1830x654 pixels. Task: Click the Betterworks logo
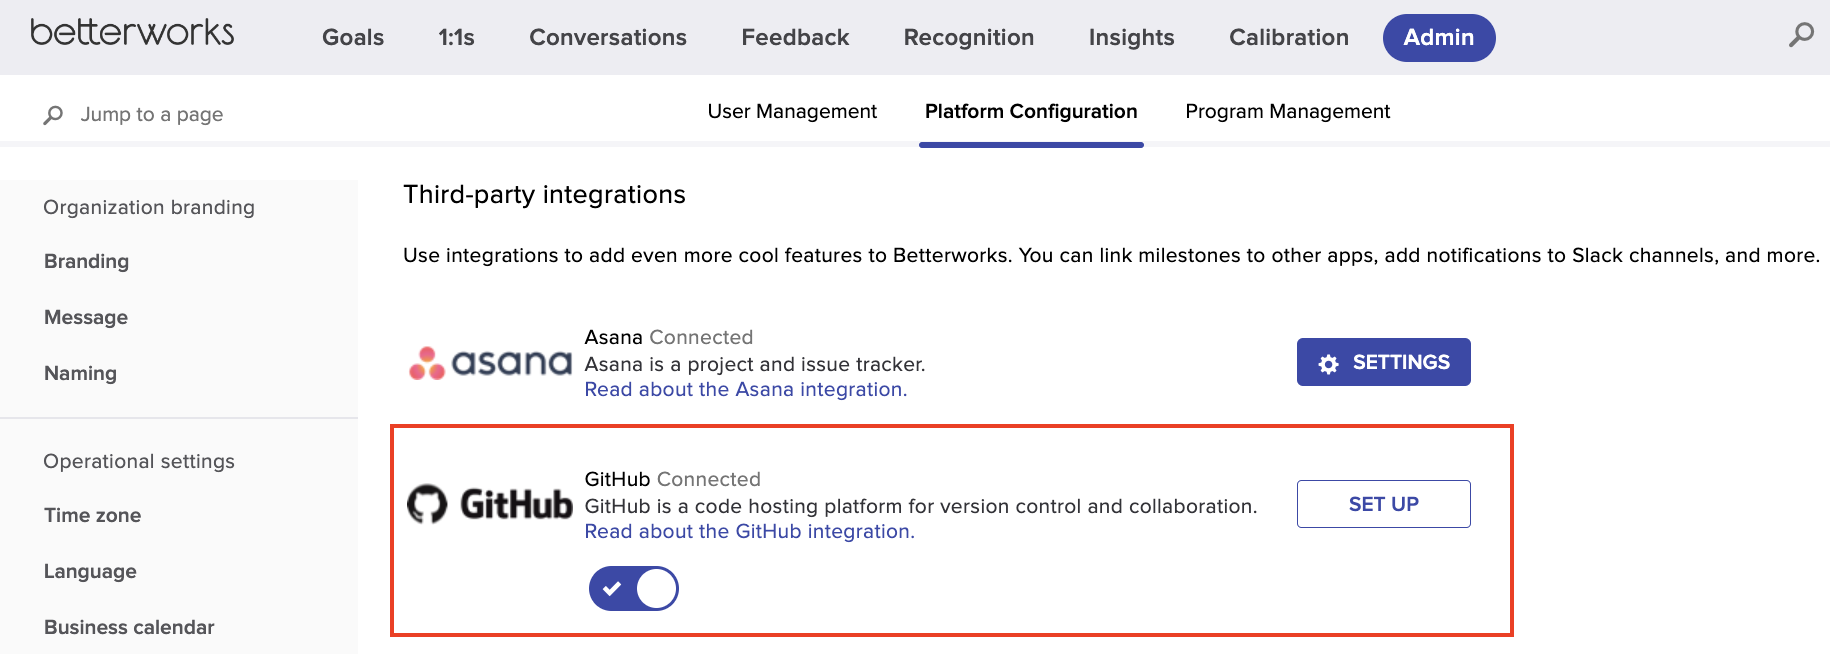coord(132,33)
